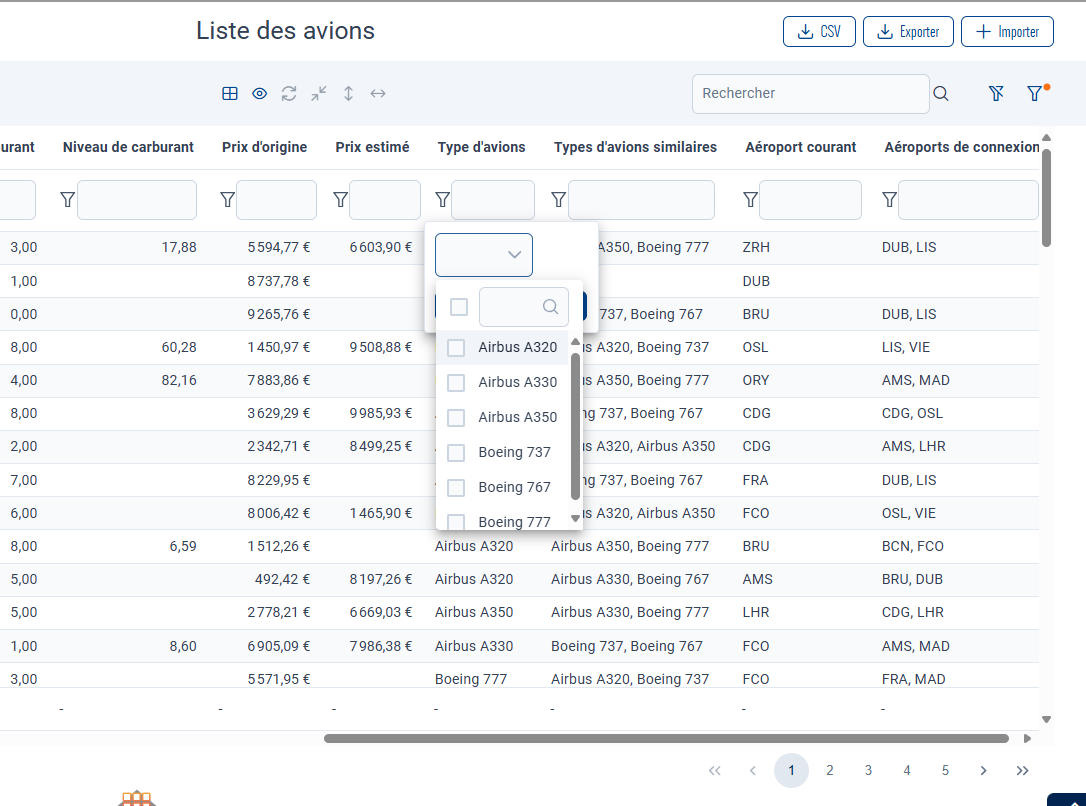This screenshot has width=1086, height=806.
Task: Click the search magnifier icon beside Rechercher
Action: [x=941, y=94]
